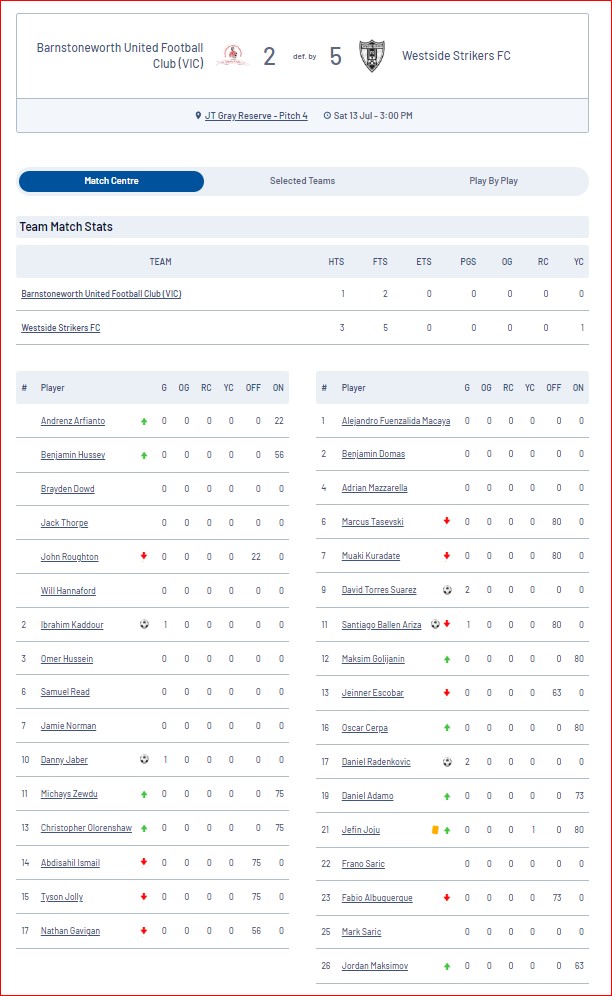
Task: Switch to the Selected Teams tab
Action: click(303, 181)
